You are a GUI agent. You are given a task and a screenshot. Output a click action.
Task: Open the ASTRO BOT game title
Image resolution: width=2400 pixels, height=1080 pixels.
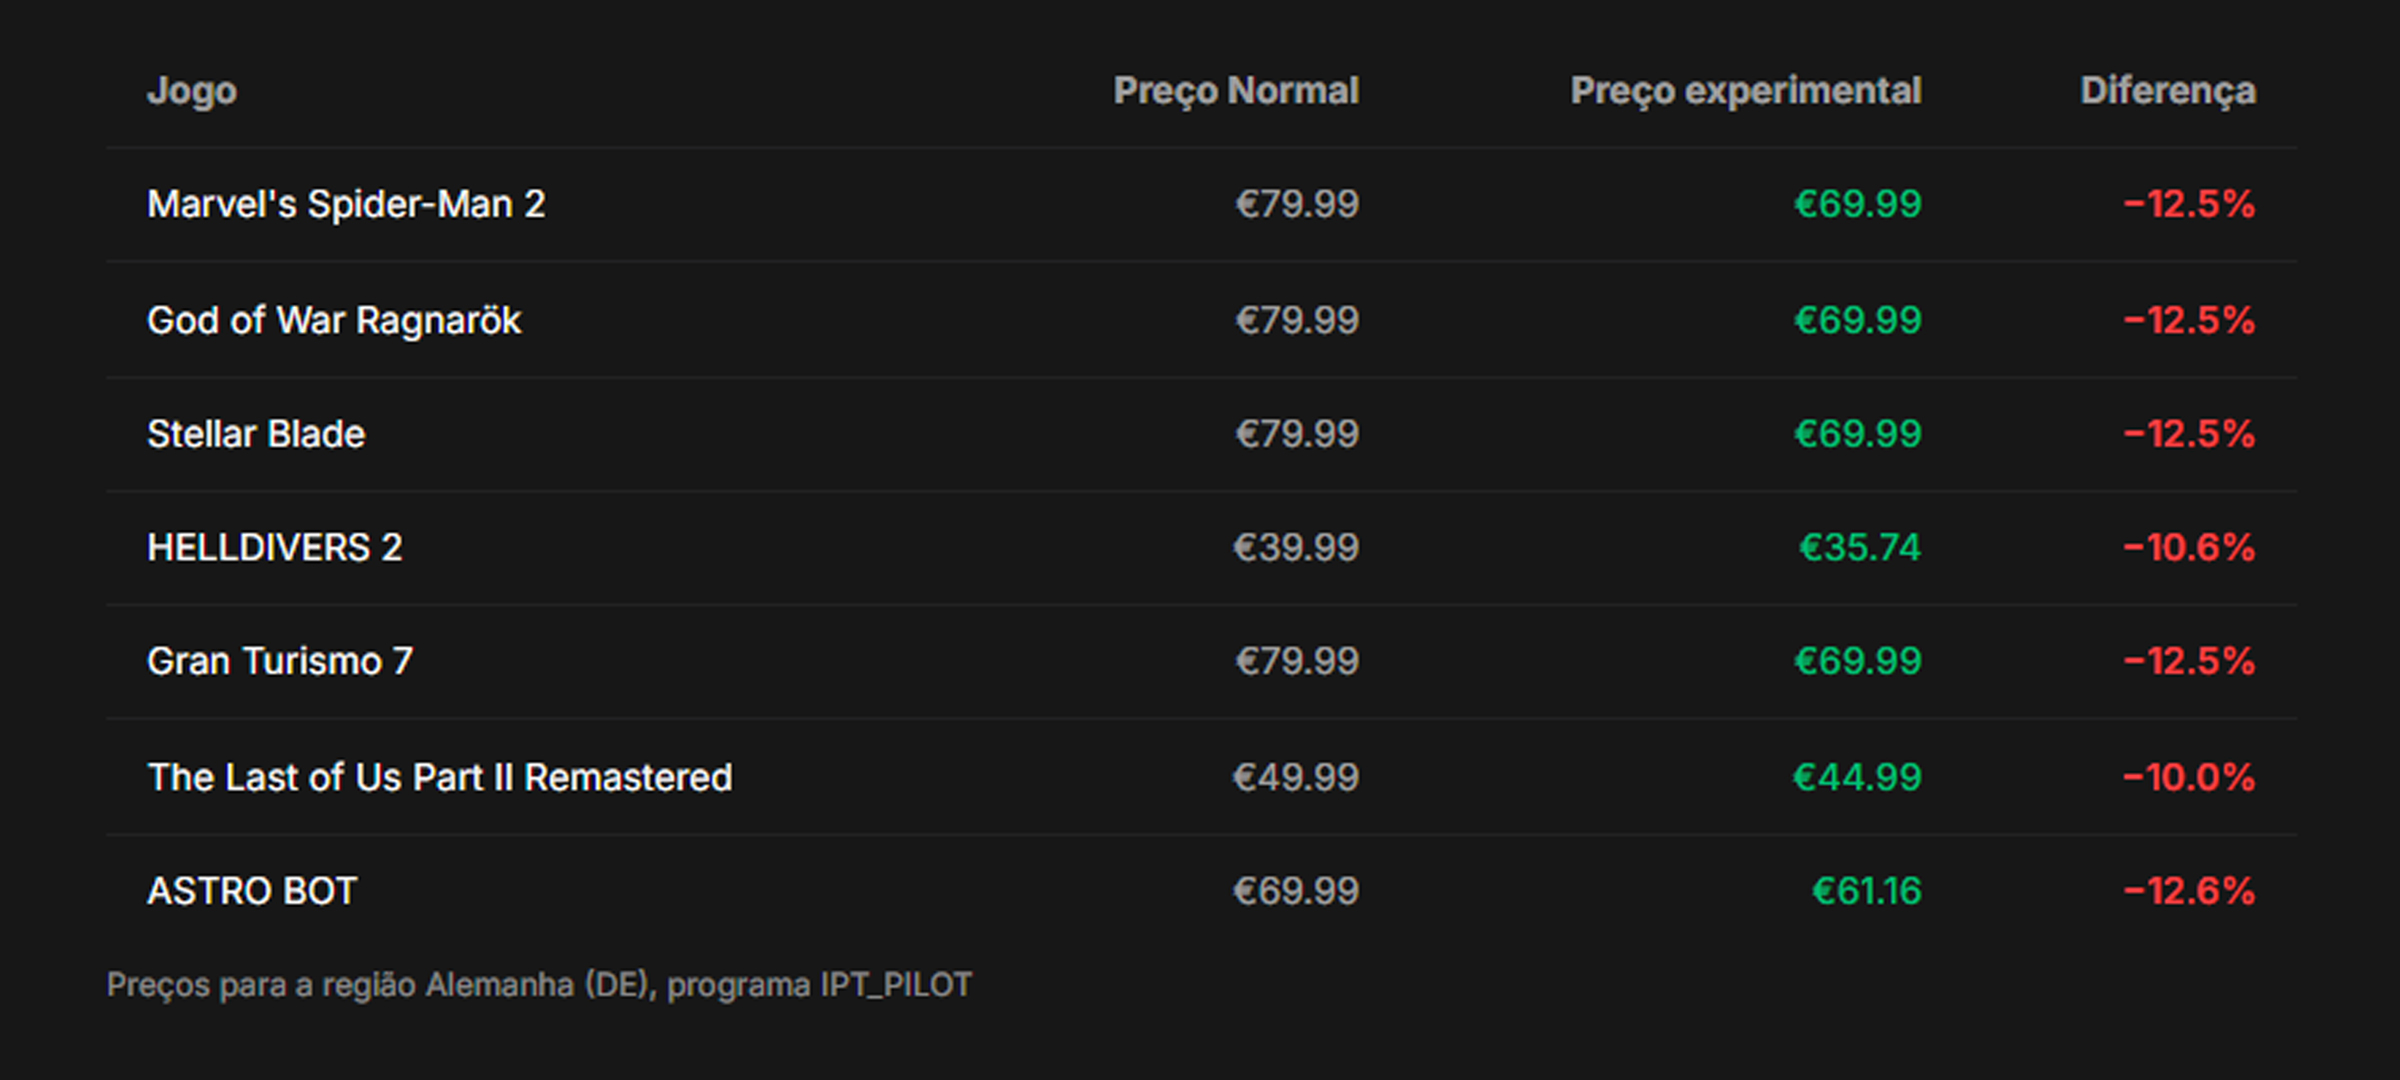(x=252, y=891)
